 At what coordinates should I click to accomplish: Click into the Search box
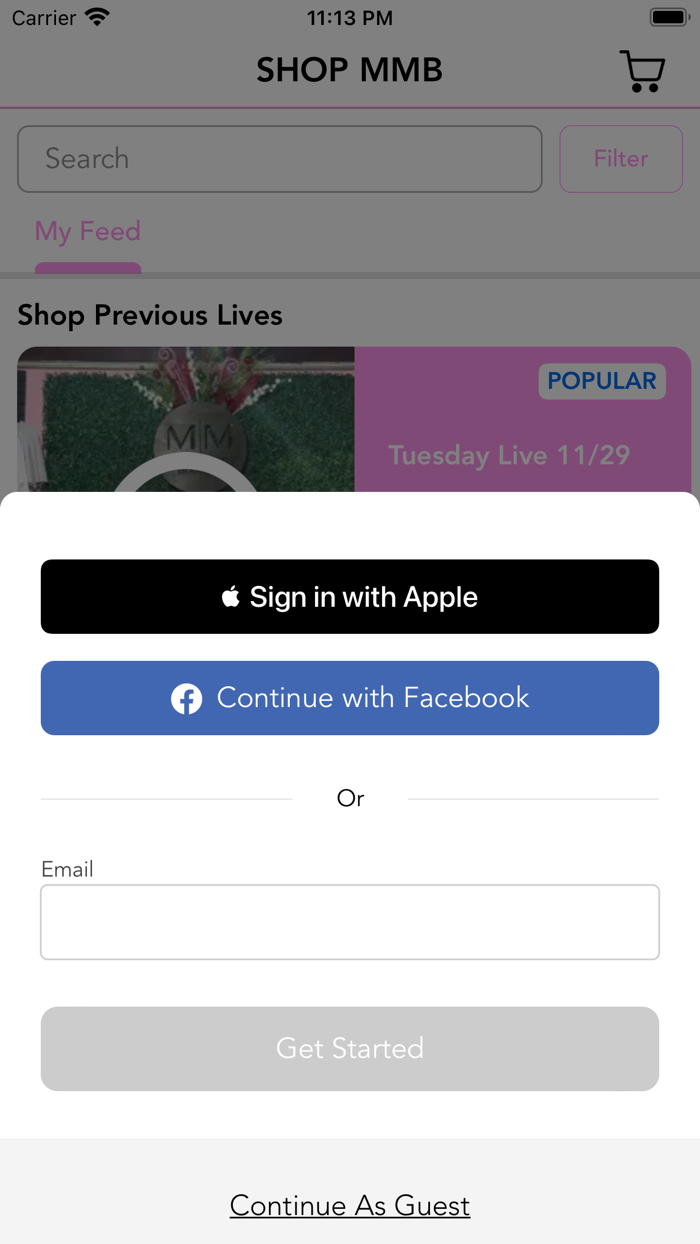point(280,159)
